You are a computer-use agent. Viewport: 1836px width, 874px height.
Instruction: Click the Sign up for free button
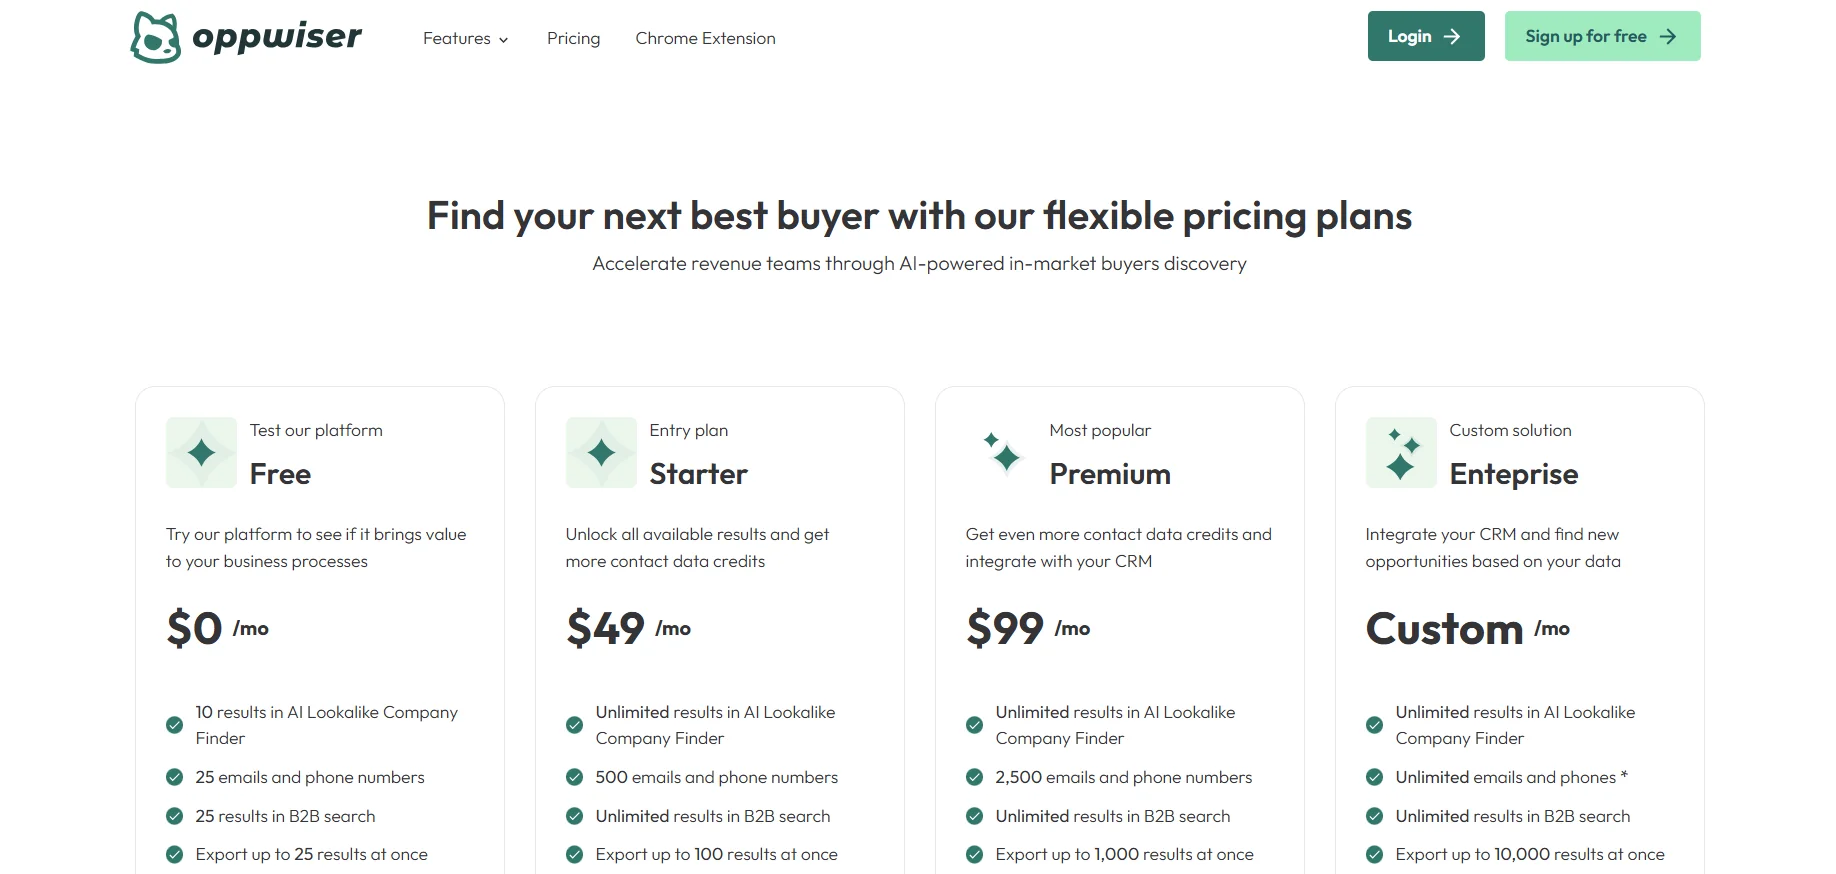(1601, 35)
